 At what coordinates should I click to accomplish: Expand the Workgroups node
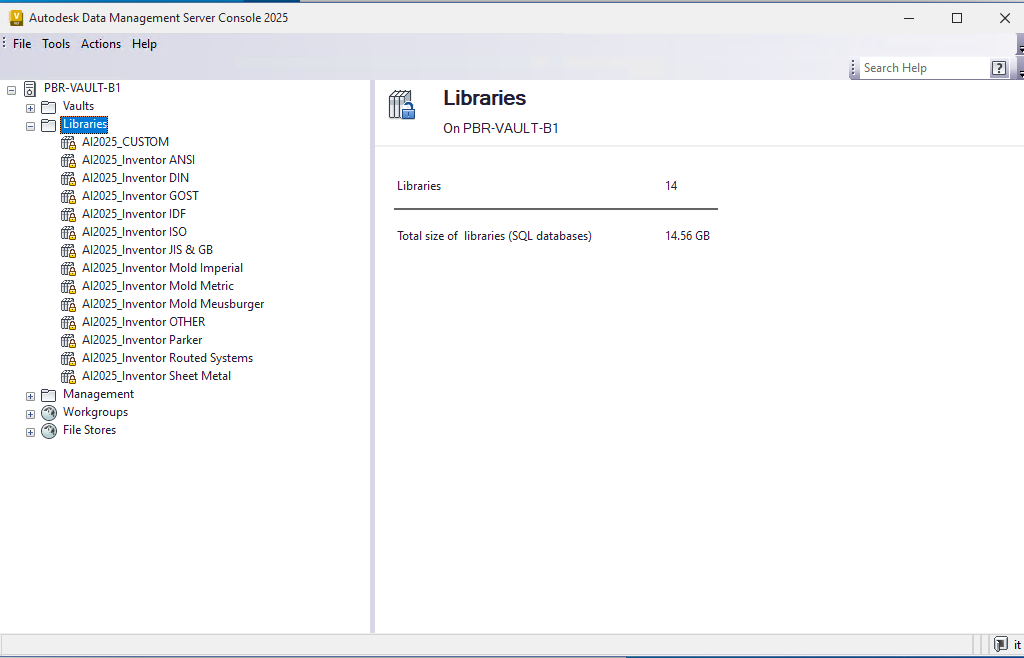(x=30, y=414)
